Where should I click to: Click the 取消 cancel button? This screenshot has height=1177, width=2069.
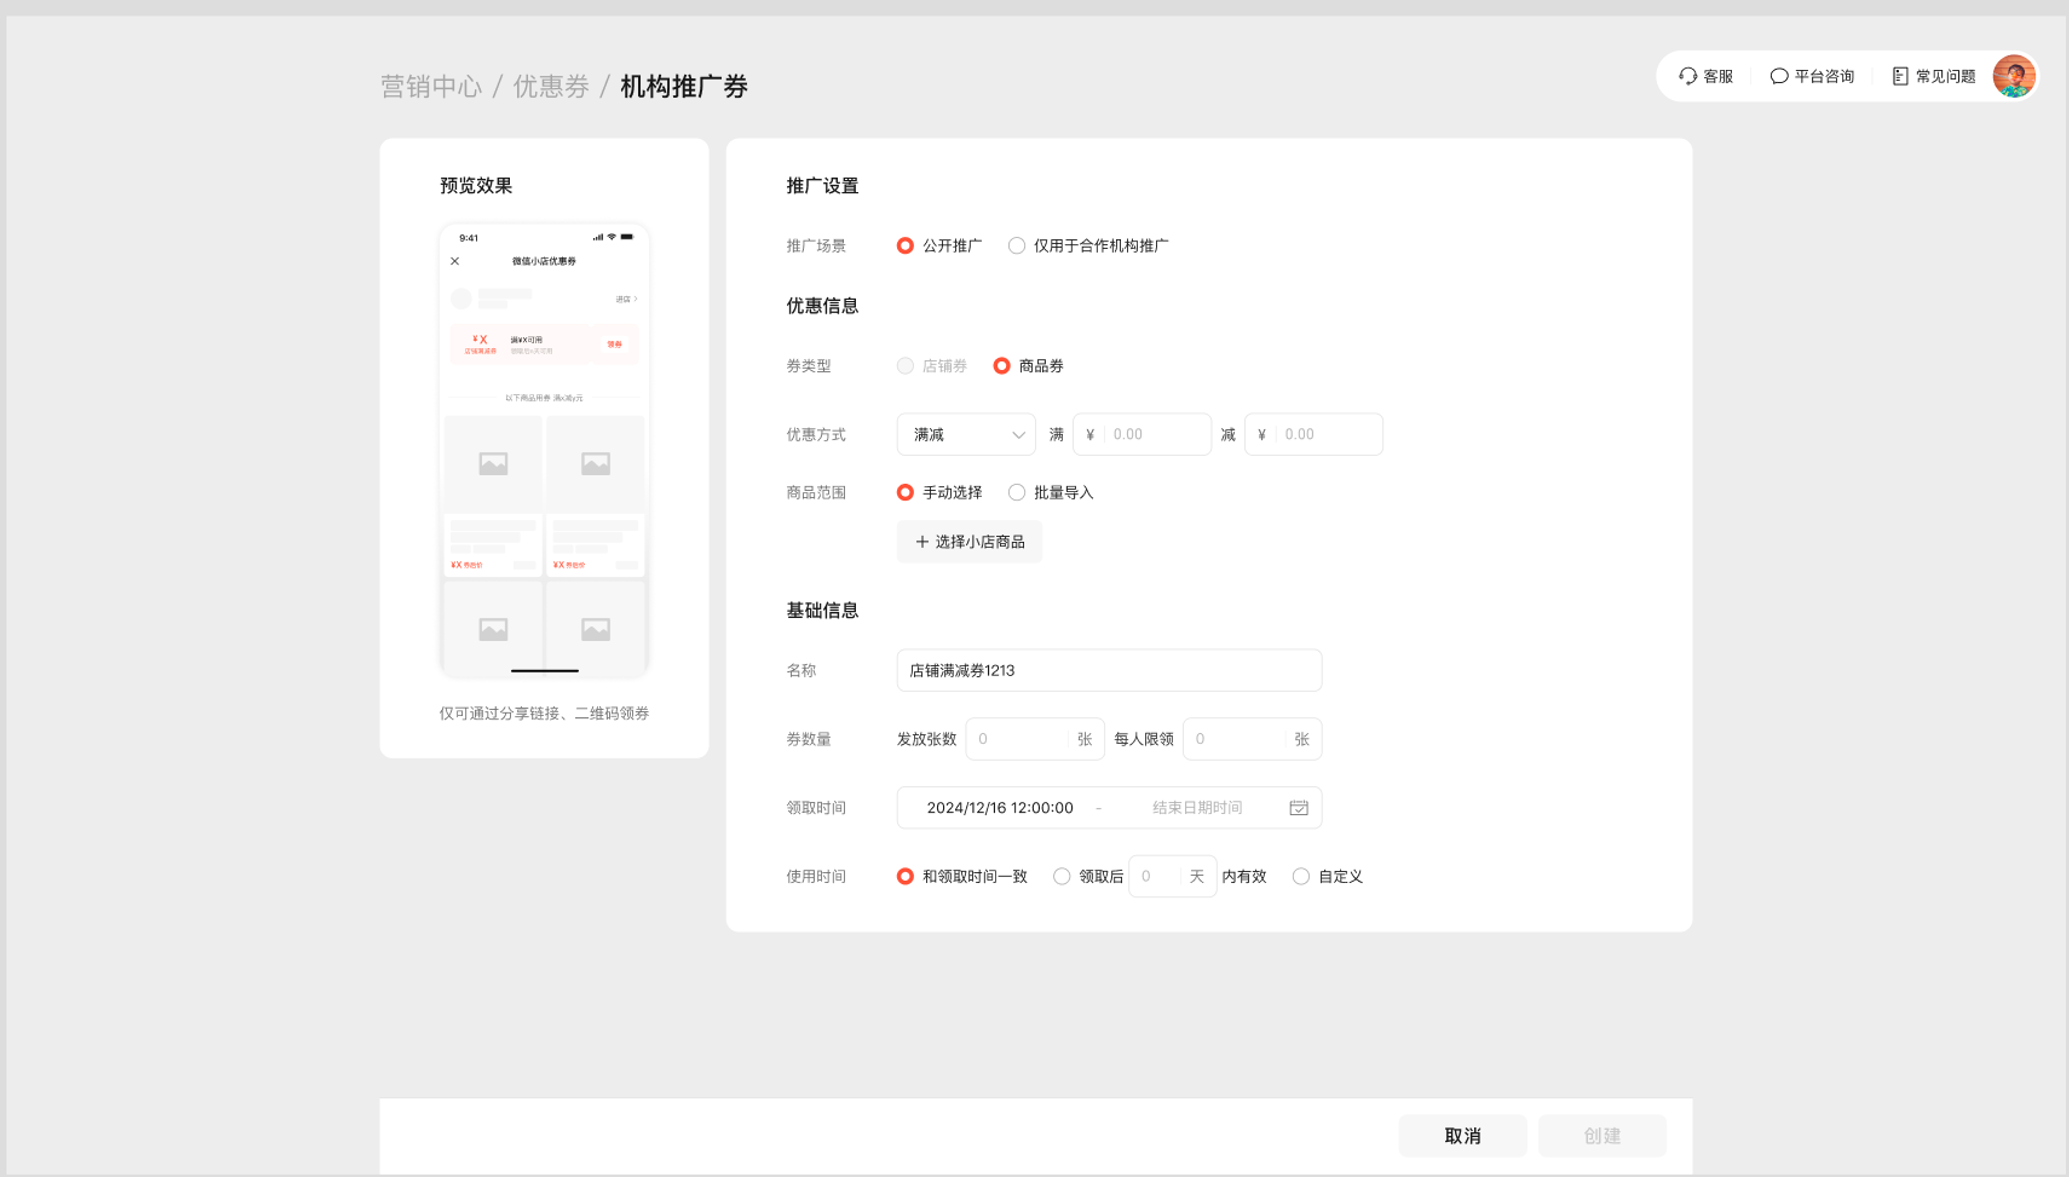click(1462, 1136)
